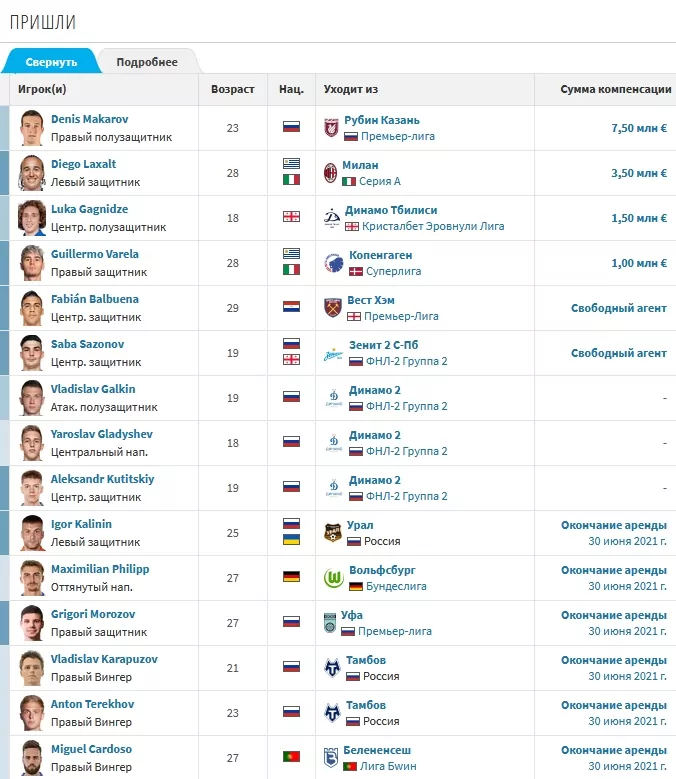This screenshot has width=676, height=779.
Task: Click the AC Milan club crest icon
Action: (331, 173)
